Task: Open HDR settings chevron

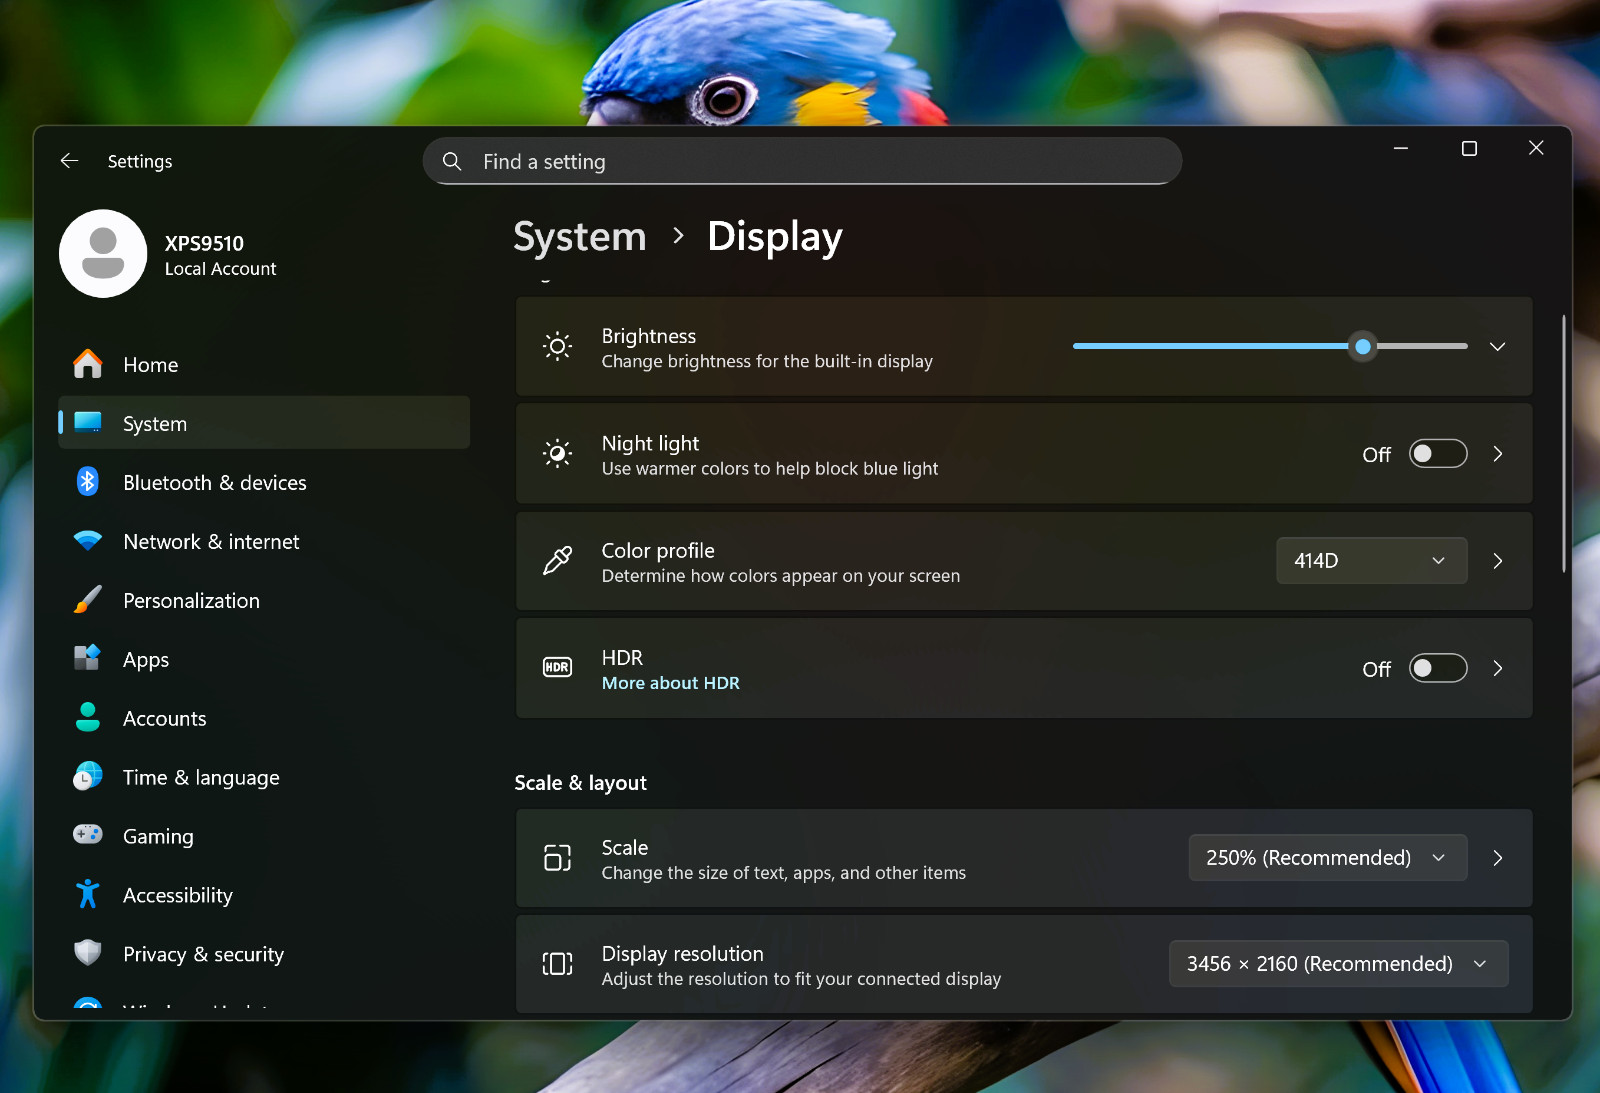Action: pos(1498,668)
